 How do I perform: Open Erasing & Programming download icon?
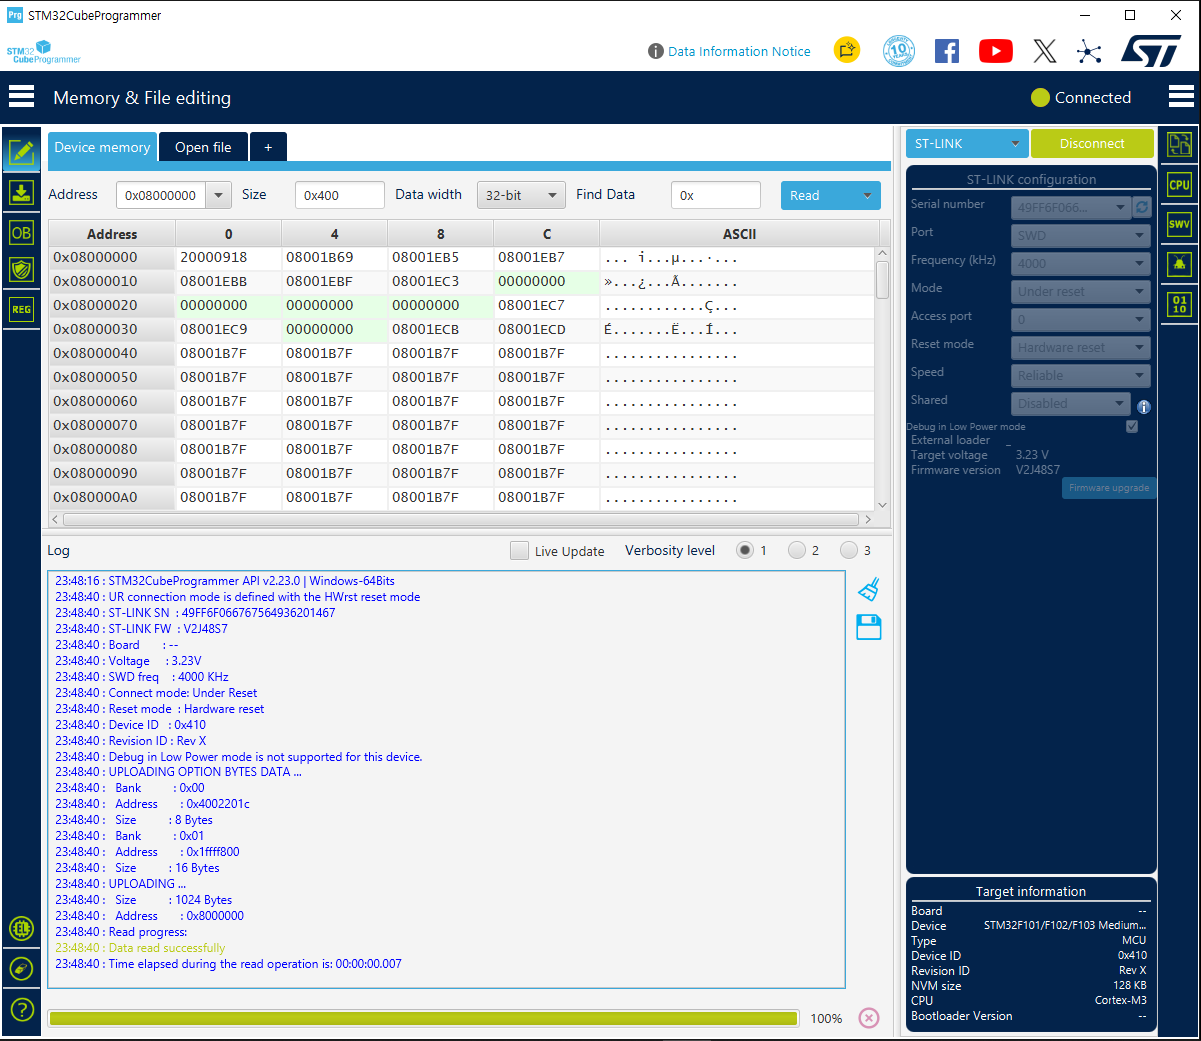point(22,192)
